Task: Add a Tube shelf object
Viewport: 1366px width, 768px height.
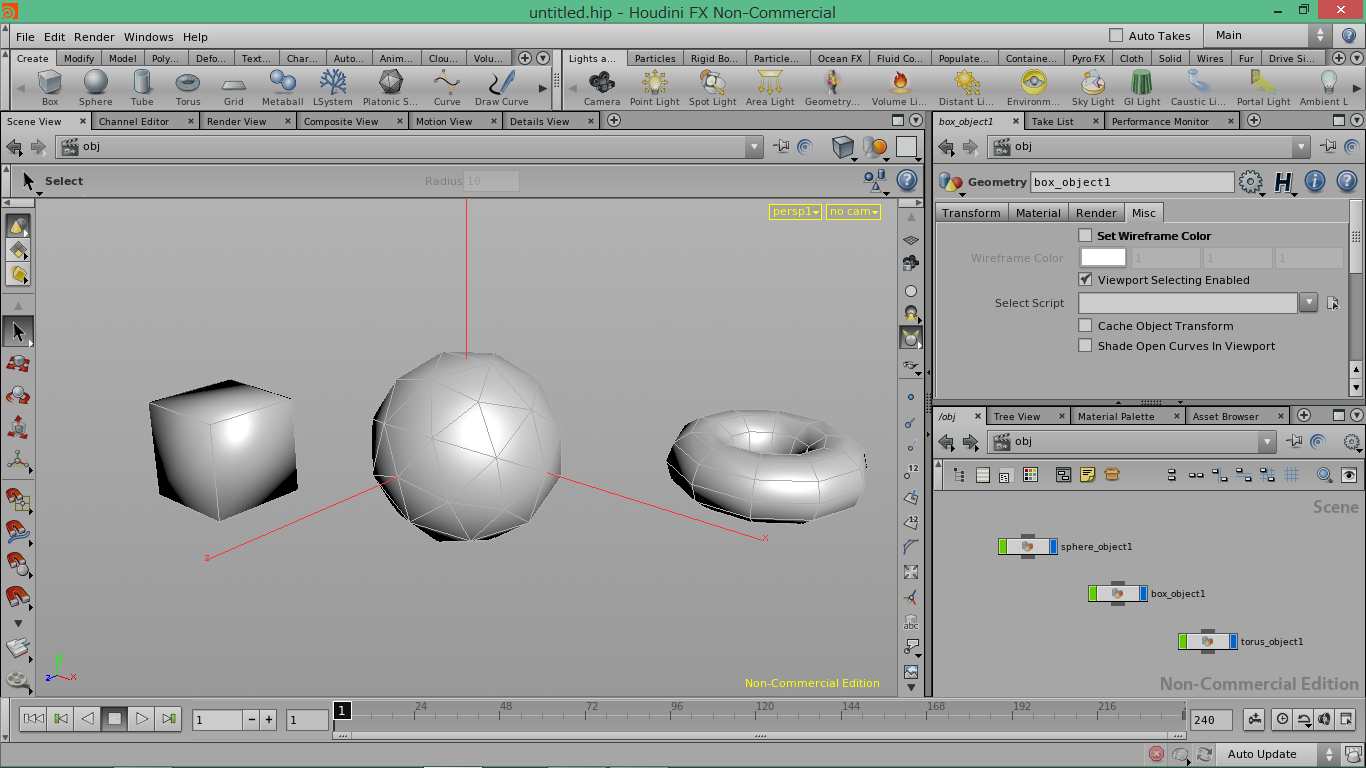Action: point(142,87)
